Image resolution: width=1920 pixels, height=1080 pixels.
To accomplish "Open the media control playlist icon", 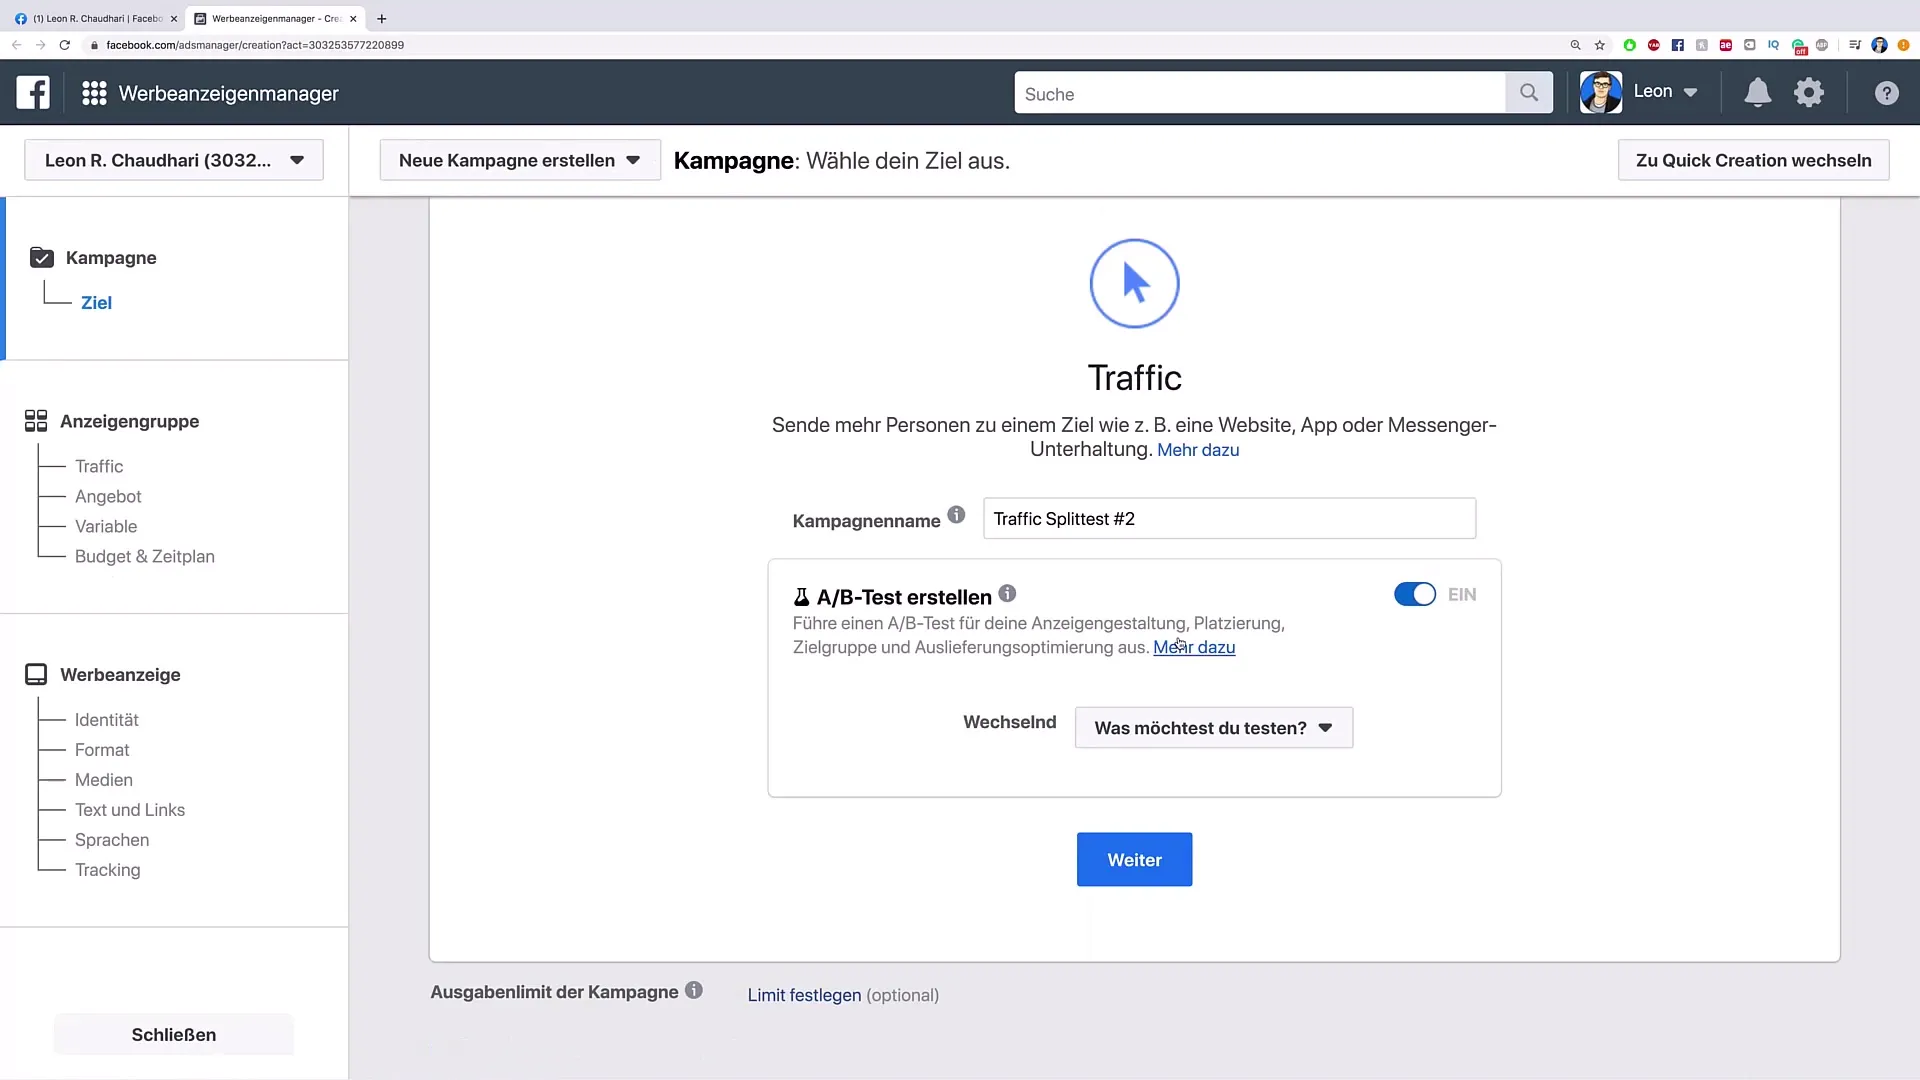I will (1855, 45).
